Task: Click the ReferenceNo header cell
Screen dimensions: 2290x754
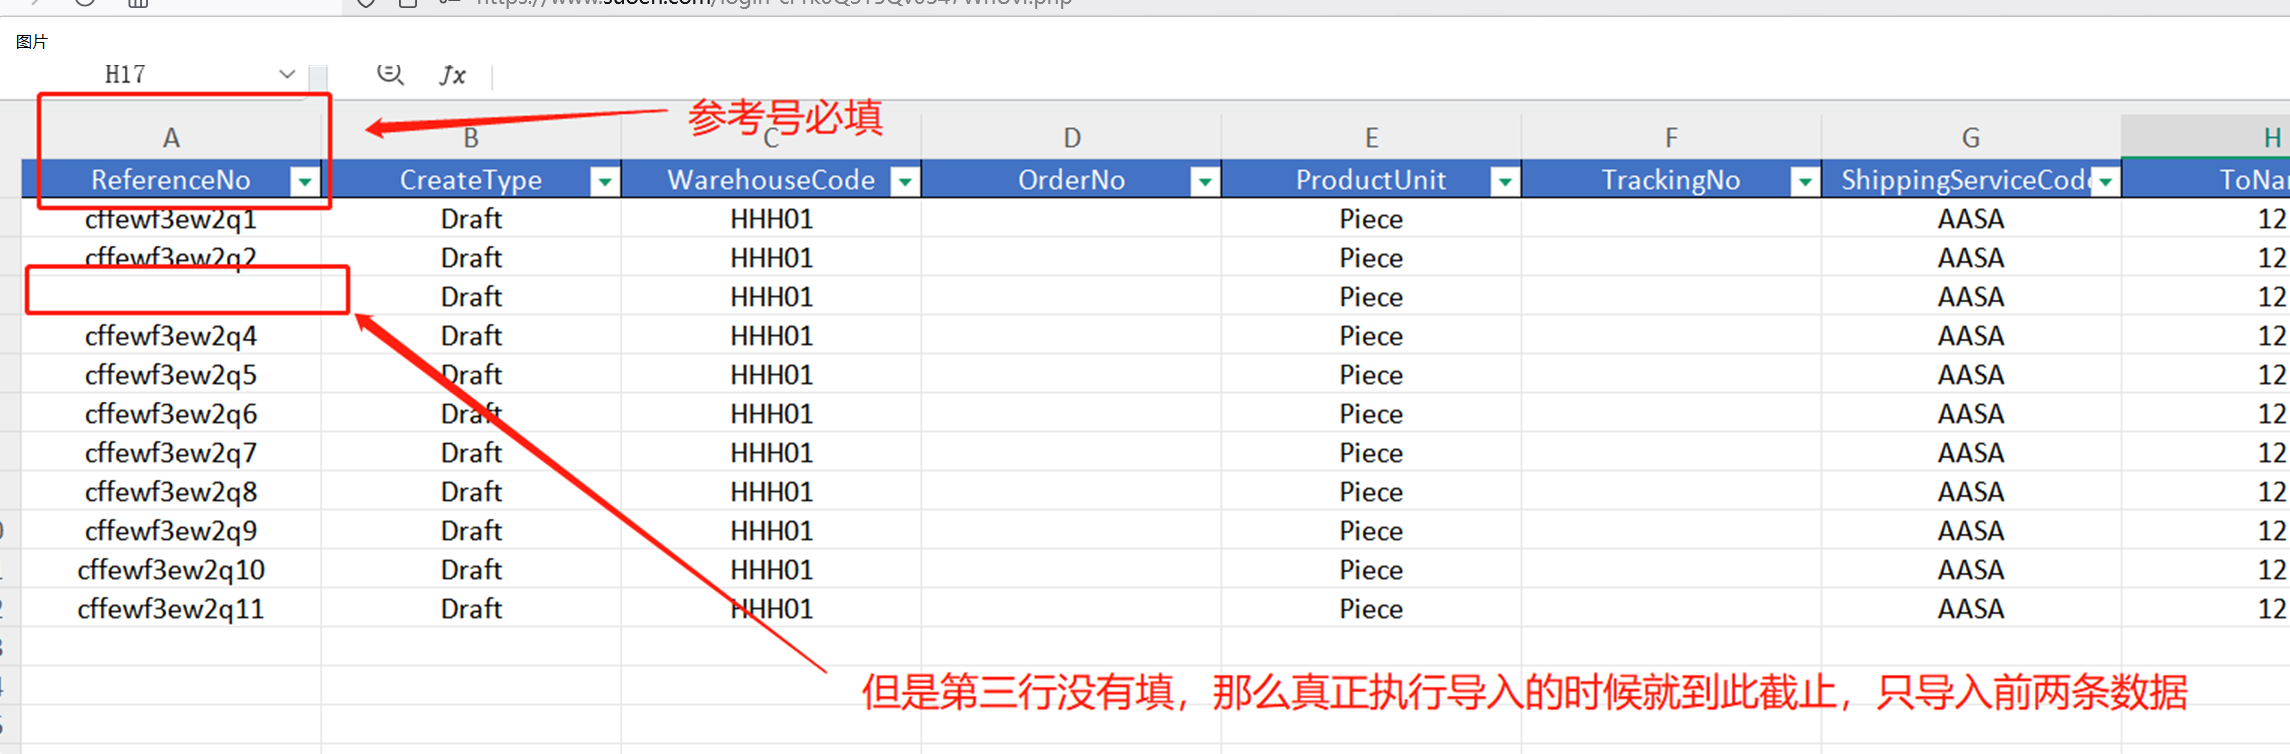Action: coord(171,179)
